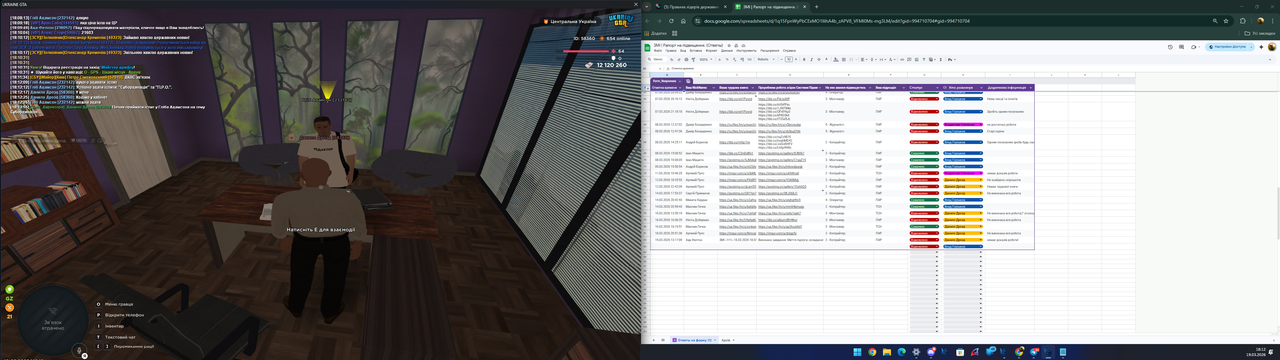Format as percent in Sheets toolbar

(727, 59)
